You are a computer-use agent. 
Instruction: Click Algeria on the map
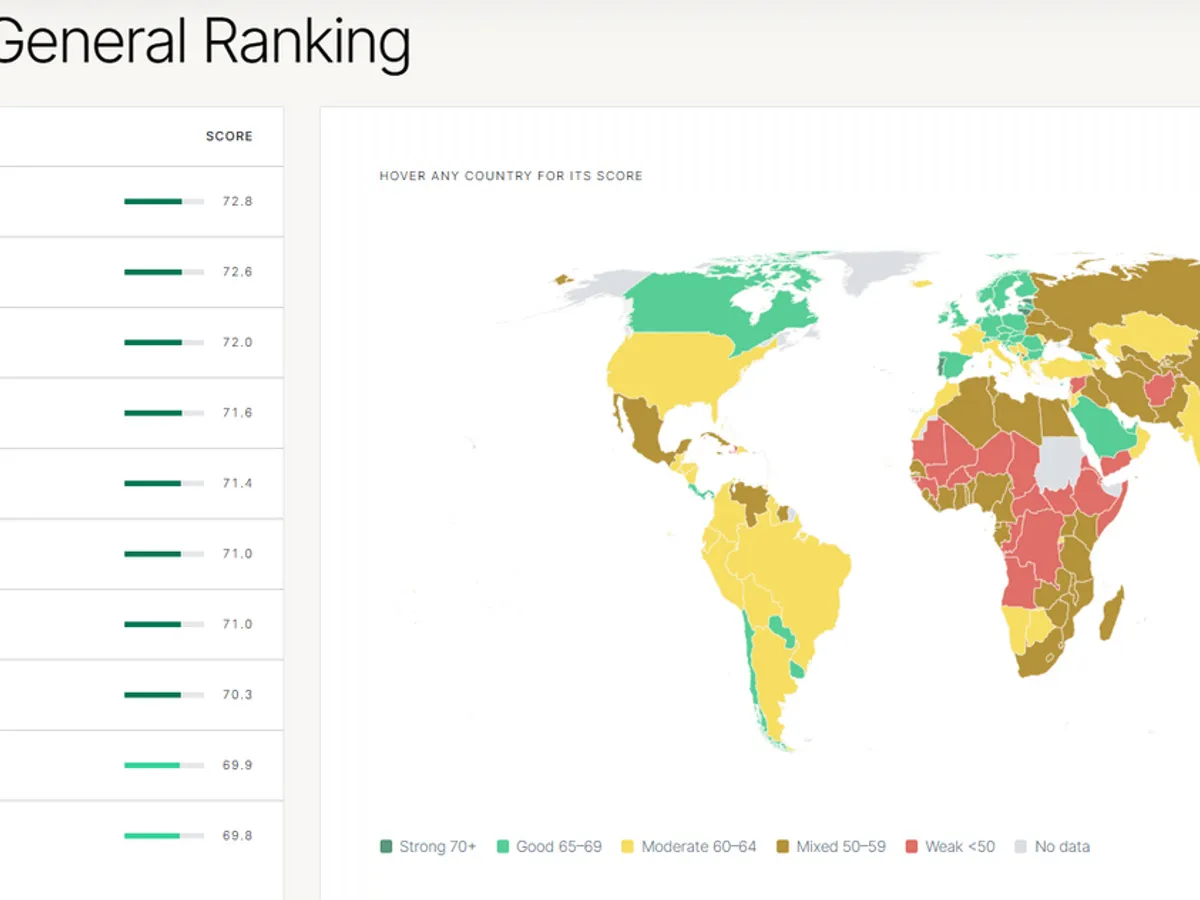pyautogui.click(x=968, y=412)
